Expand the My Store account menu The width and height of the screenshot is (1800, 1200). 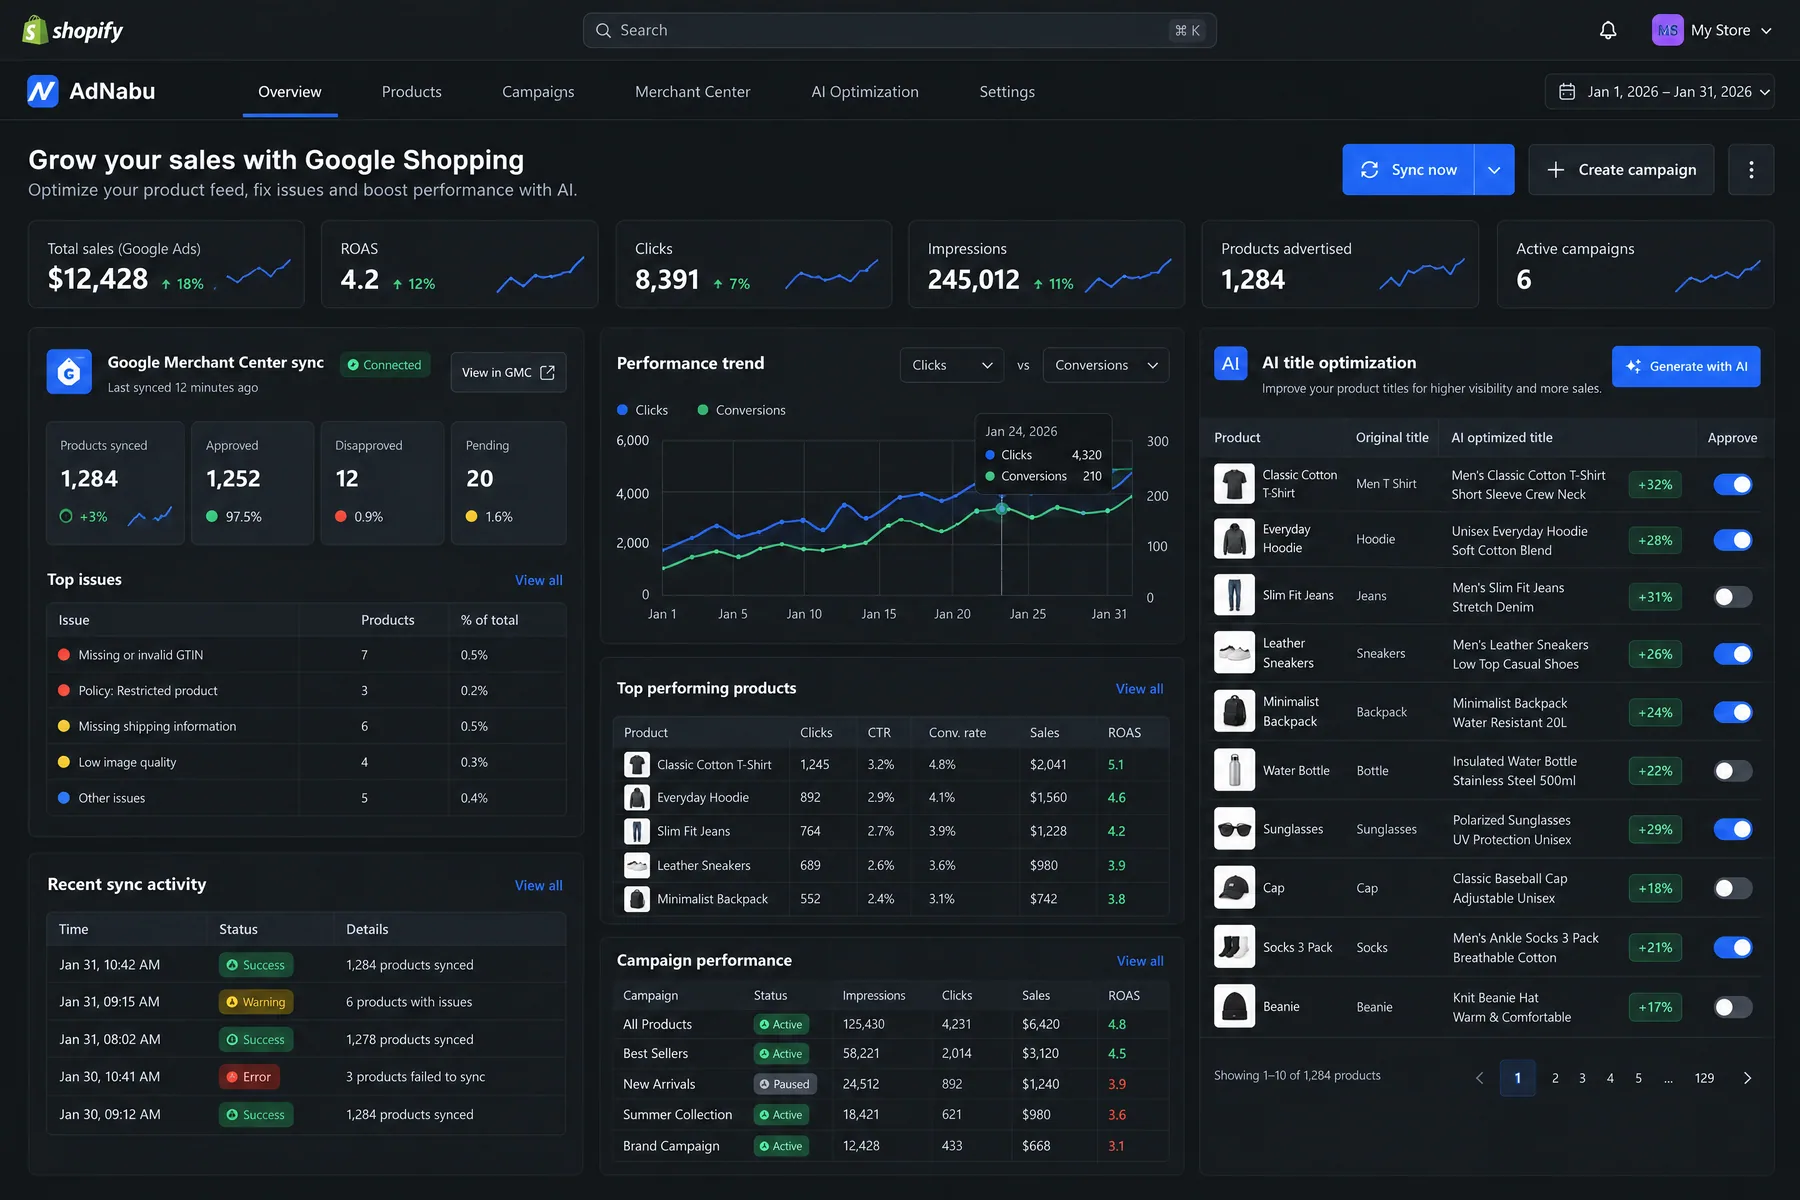1712,30
